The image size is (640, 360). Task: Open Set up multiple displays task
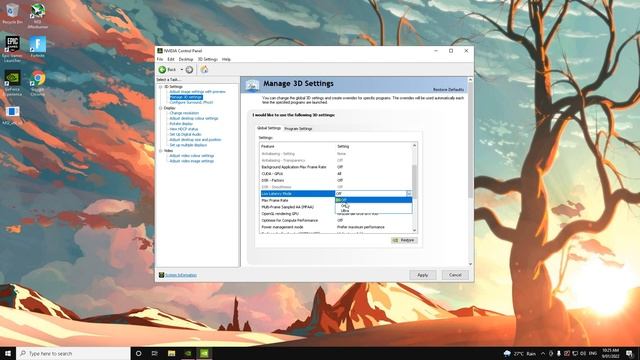[x=188, y=145]
